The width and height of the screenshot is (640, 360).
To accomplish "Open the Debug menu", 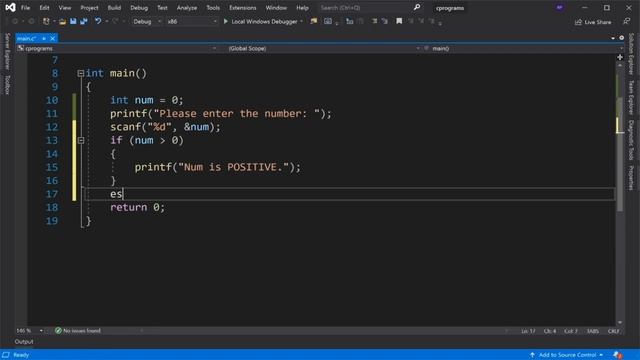I will point(139,8).
